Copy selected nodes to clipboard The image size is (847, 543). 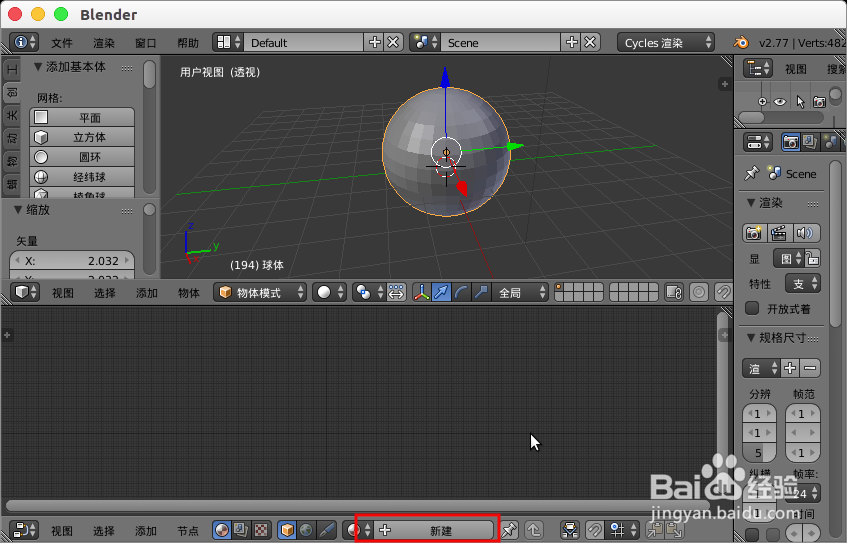tap(656, 531)
